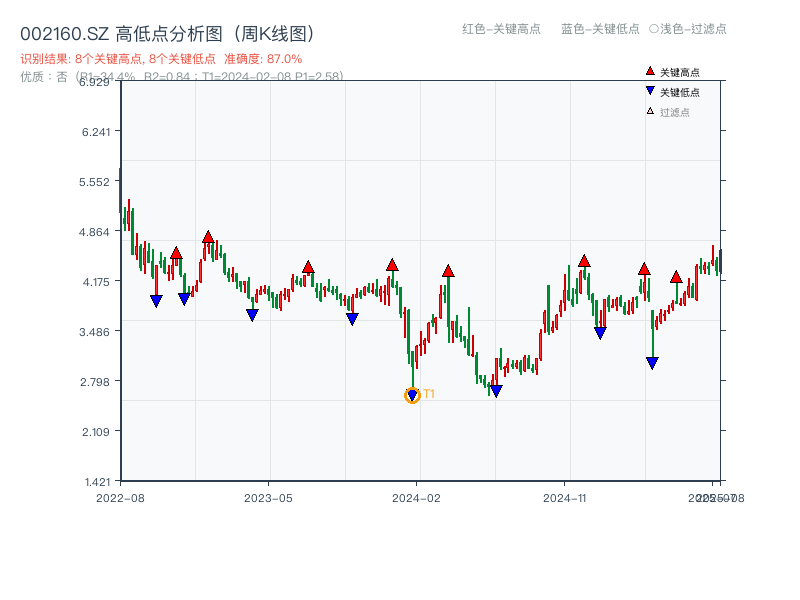Viewport: 800px width, 600px height.
Task: Click the rightmost red triangle marker on the chart
Action: pyautogui.click(x=677, y=277)
